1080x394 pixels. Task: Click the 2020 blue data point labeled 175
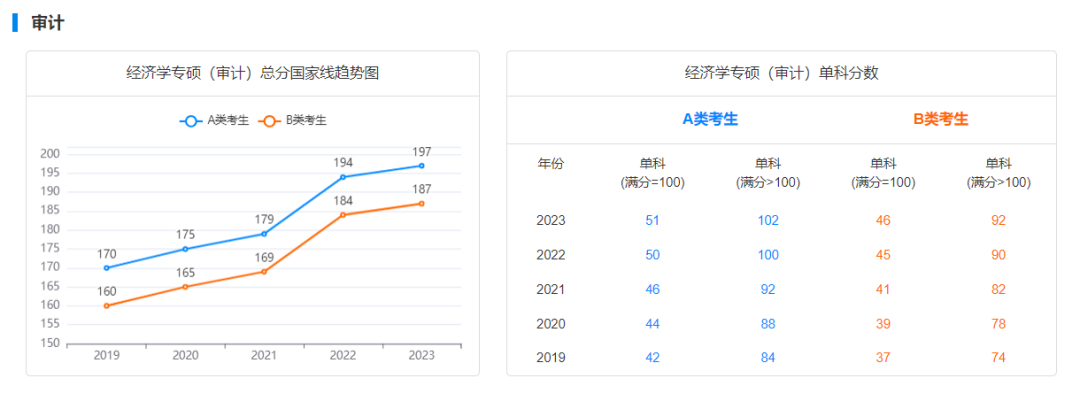[x=185, y=249]
